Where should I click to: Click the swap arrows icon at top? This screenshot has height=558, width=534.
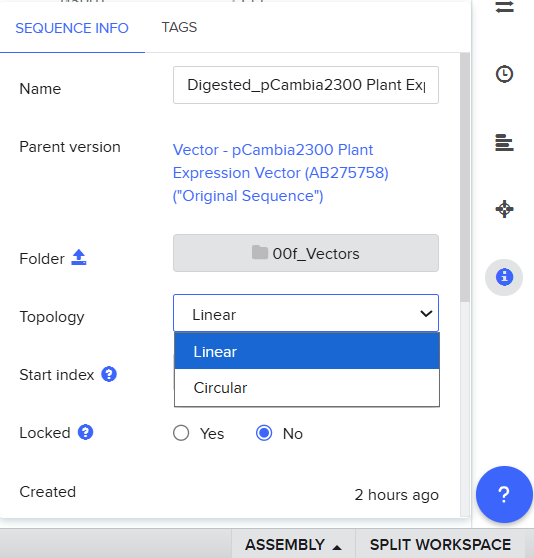coord(504,7)
